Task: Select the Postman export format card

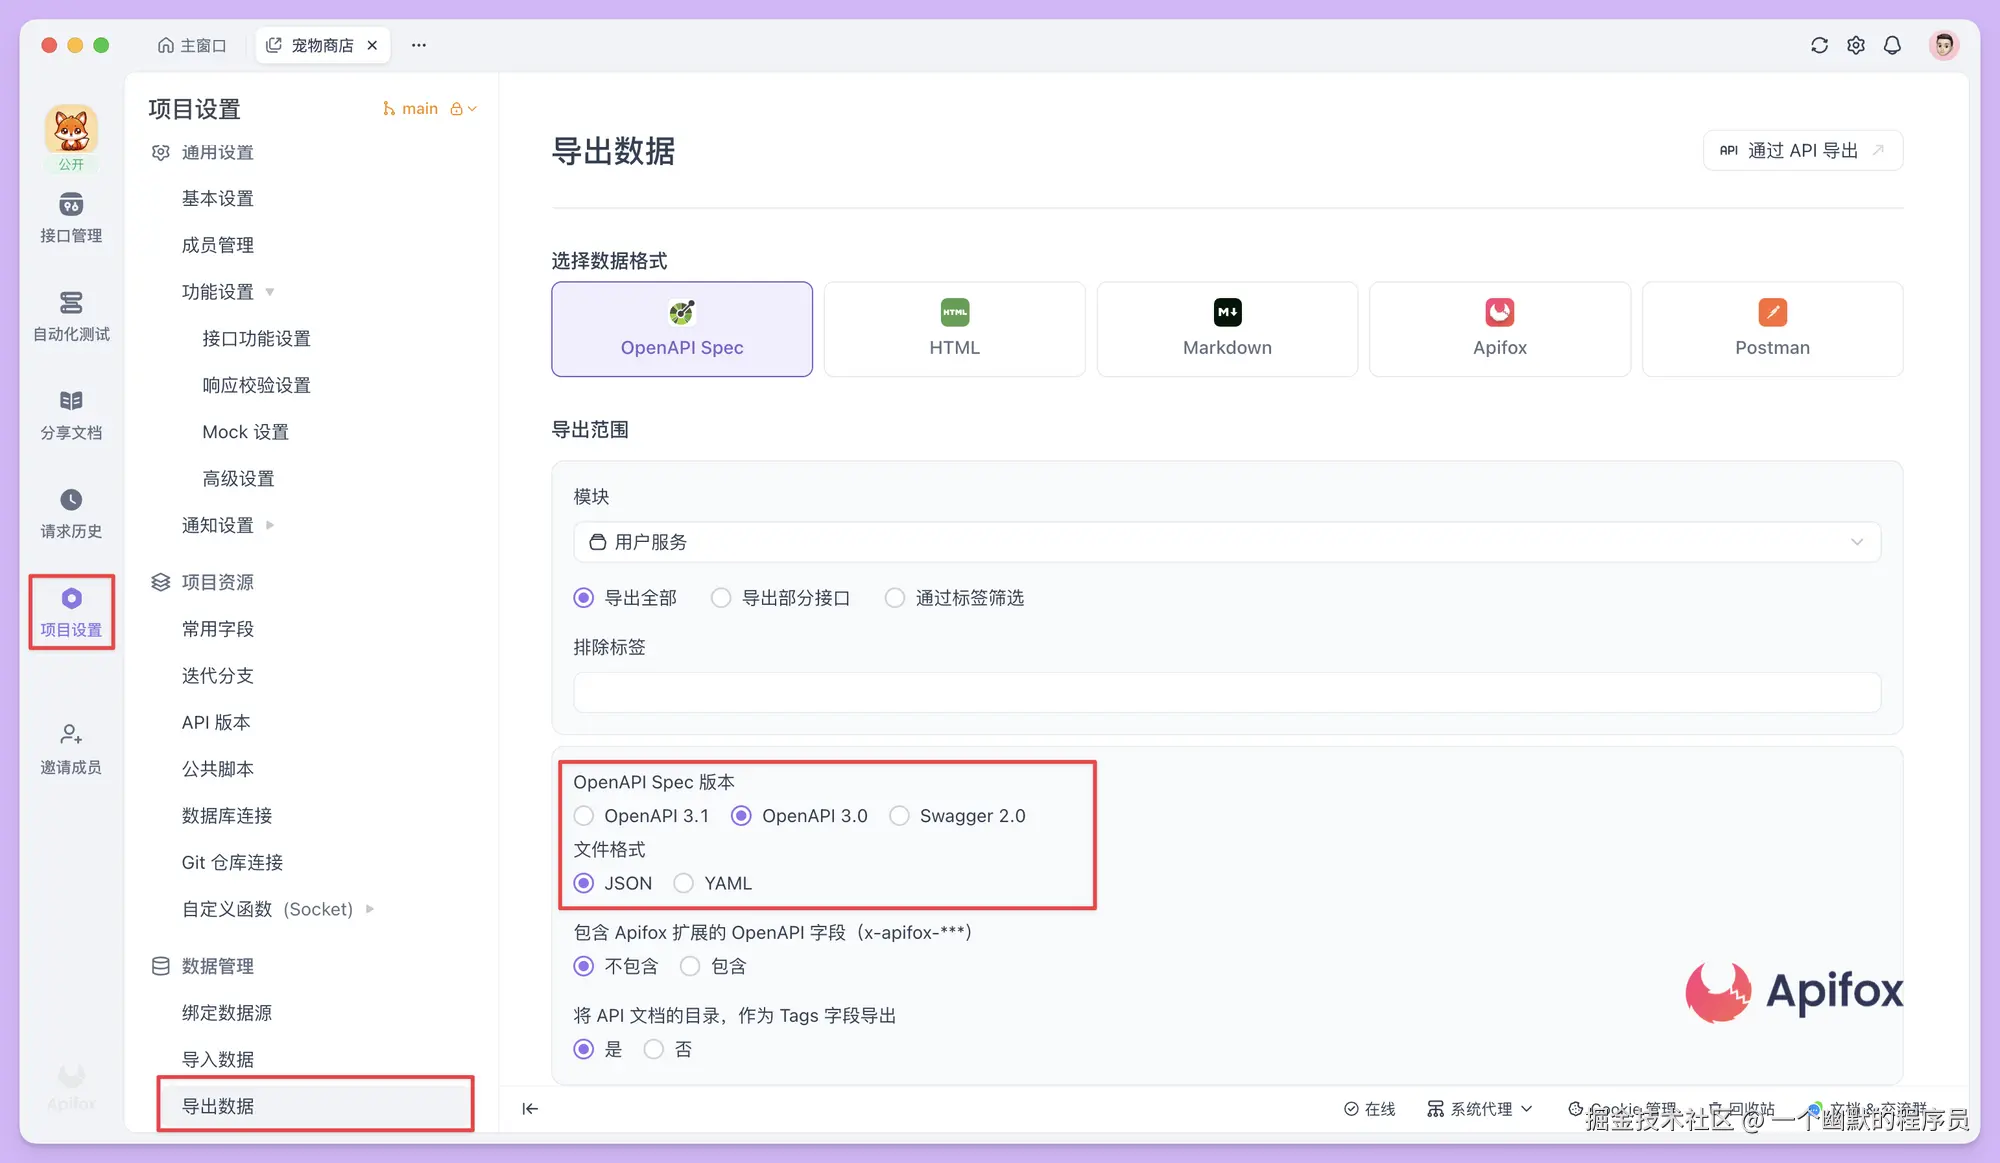Action: click(x=1772, y=329)
